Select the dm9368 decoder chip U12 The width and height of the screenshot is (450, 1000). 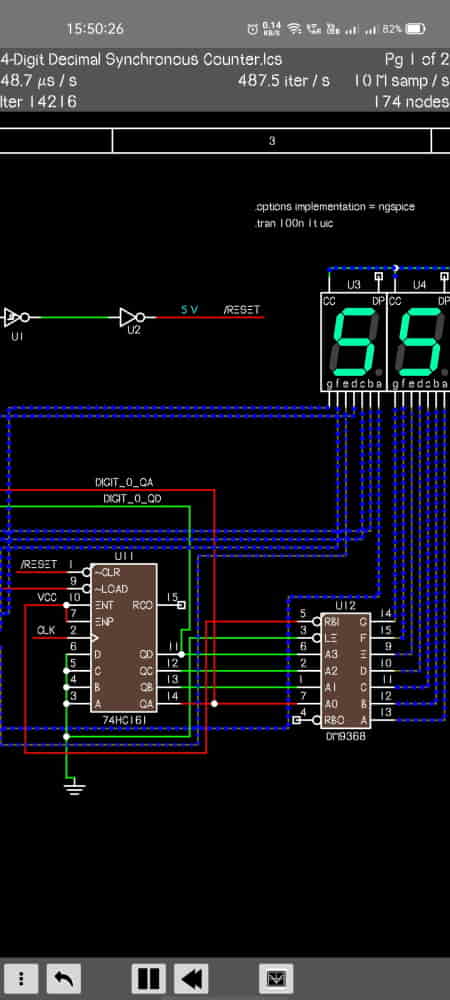346,672
